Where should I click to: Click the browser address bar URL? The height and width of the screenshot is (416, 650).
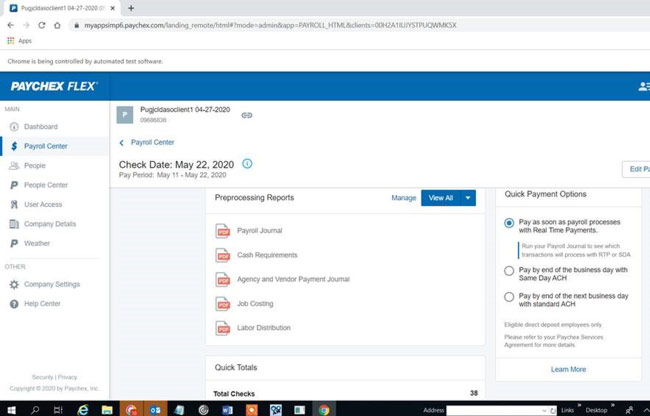[270, 25]
